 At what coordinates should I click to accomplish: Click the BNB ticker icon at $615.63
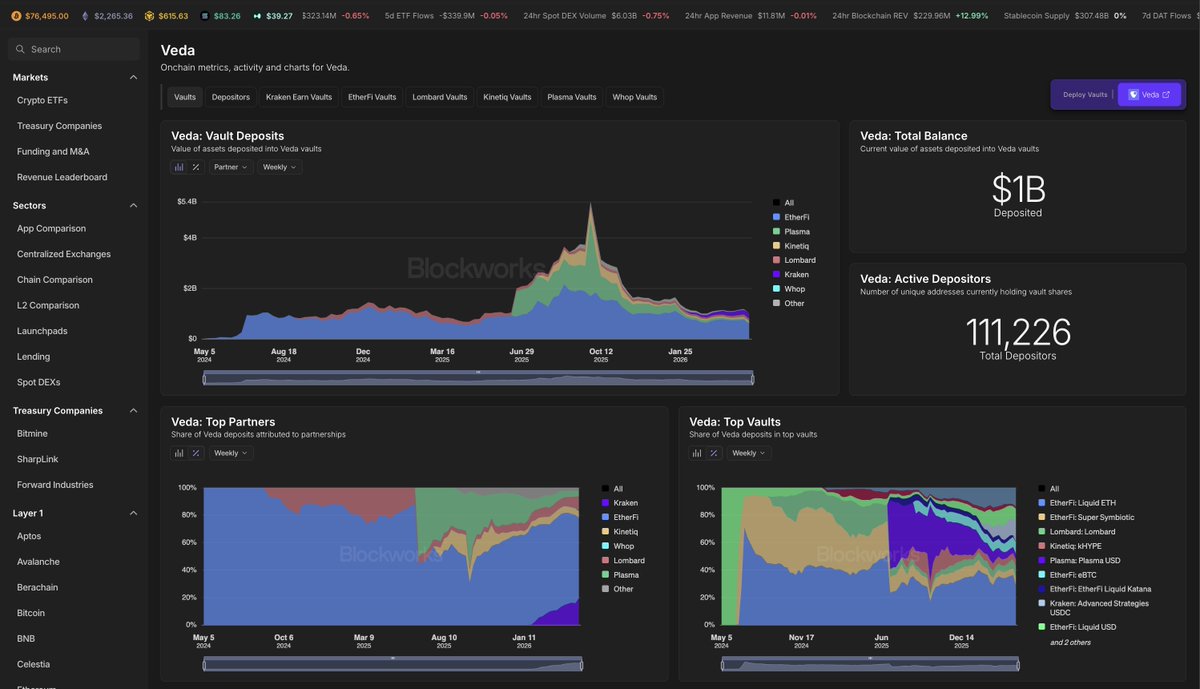(x=149, y=16)
